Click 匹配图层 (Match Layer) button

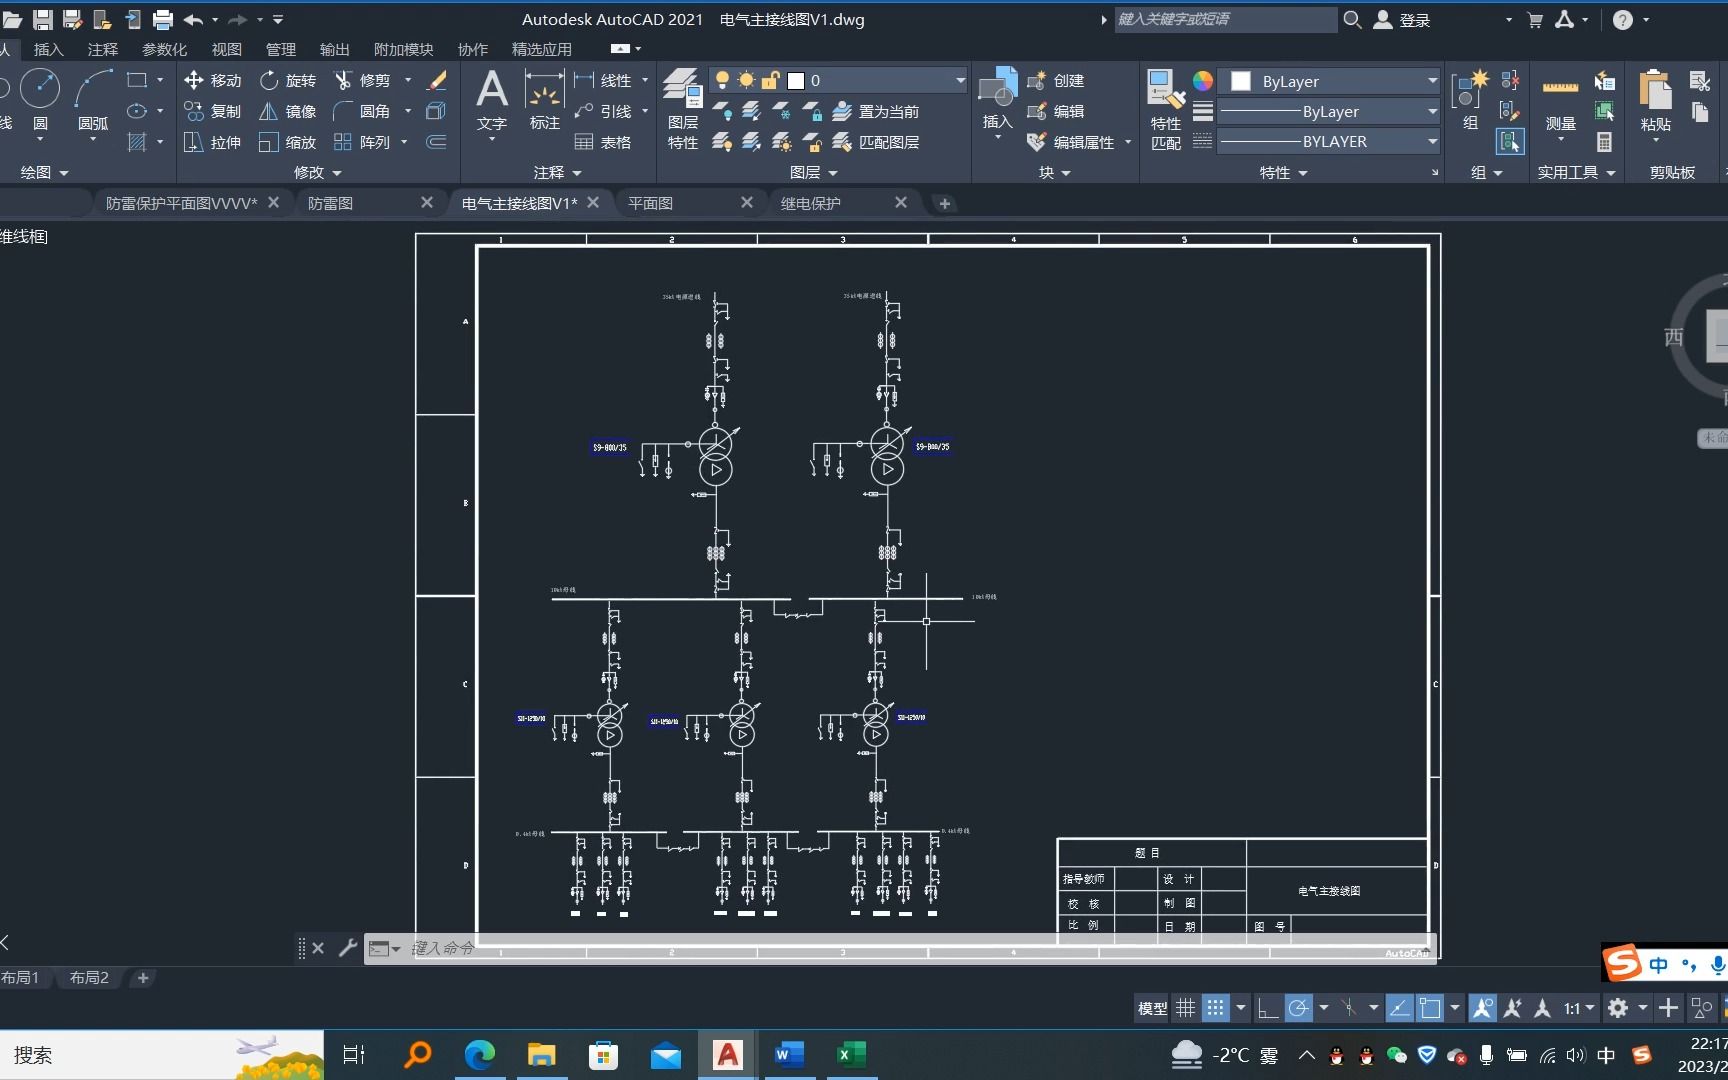[876, 142]
